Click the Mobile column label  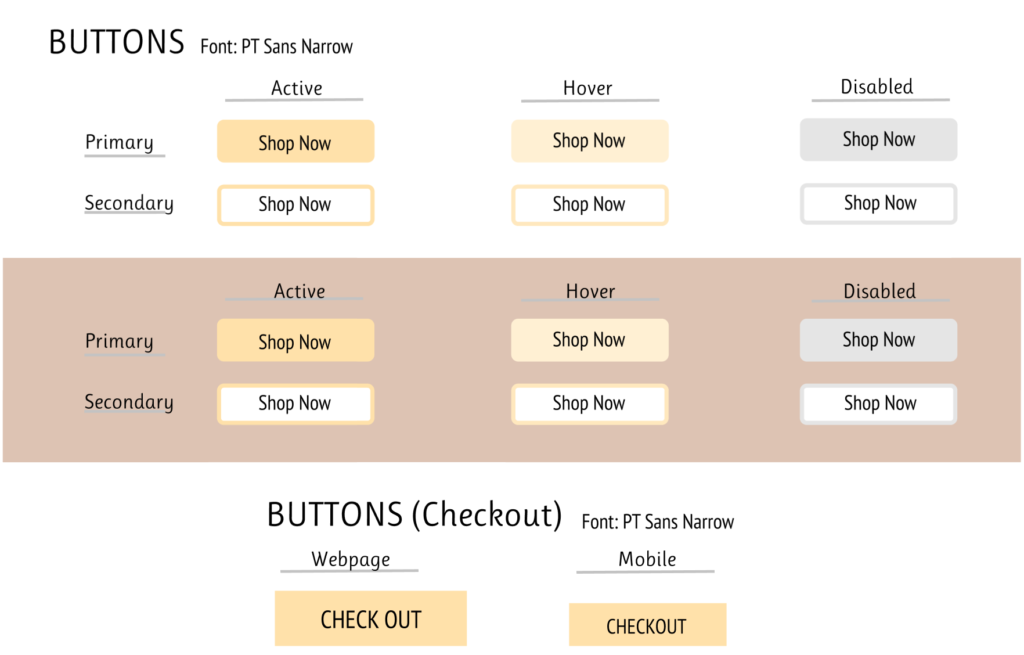647,559
